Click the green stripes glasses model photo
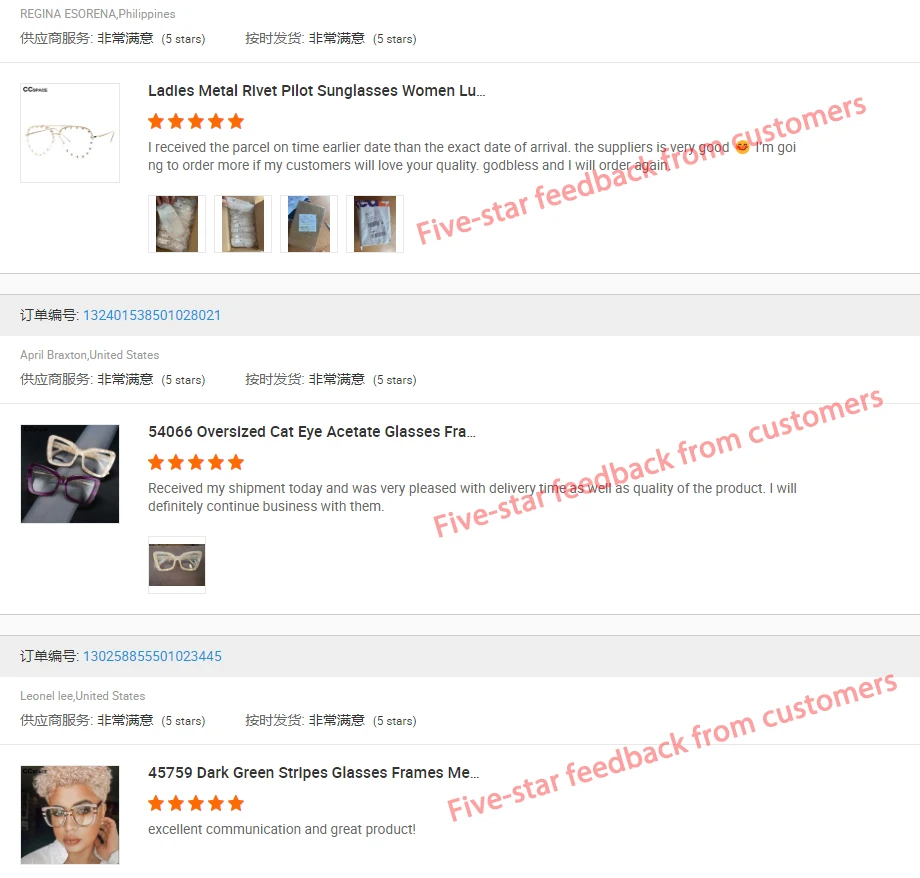The image size is (920, 878). pos(70,815)
